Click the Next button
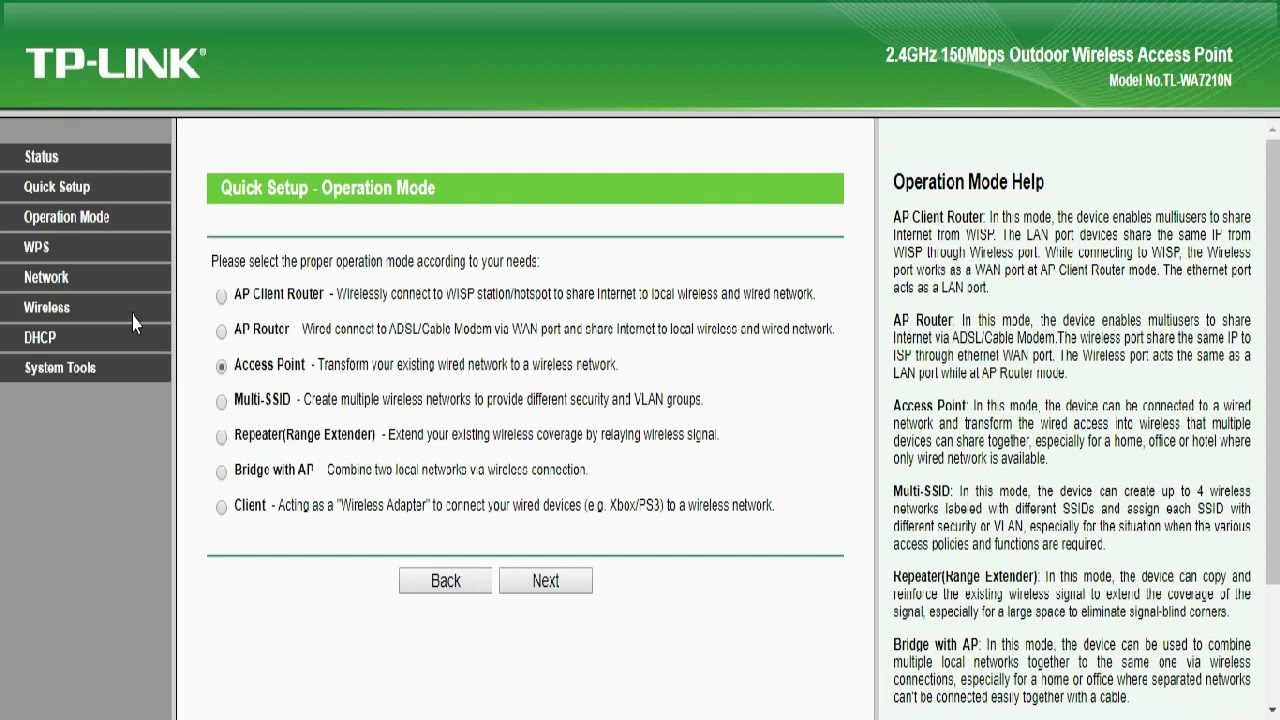The image size is (1280, 720). [x=546, y=581]
